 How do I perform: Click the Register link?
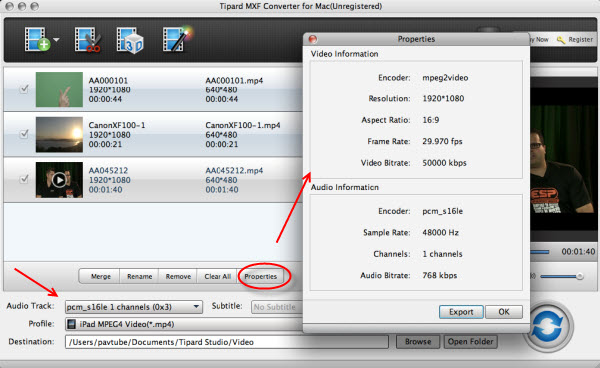(x=580, y=39)
